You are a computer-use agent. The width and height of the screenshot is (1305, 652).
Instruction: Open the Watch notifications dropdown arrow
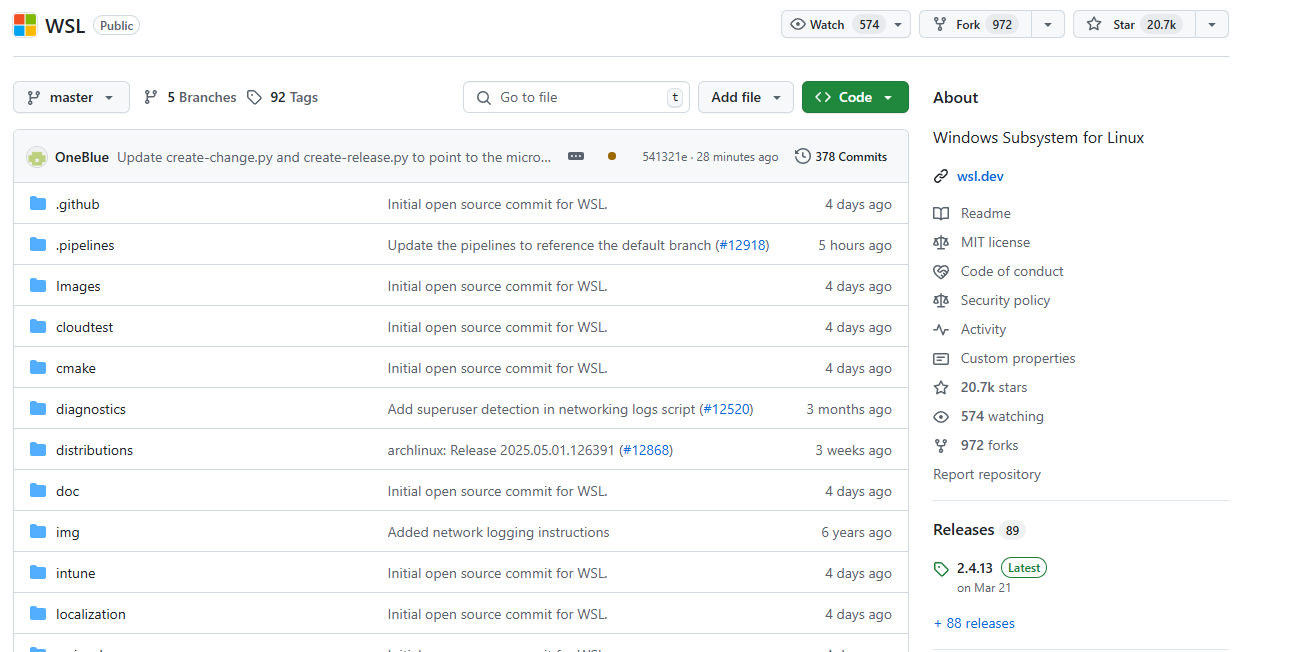pyautogui.click(x=898, y=24)
